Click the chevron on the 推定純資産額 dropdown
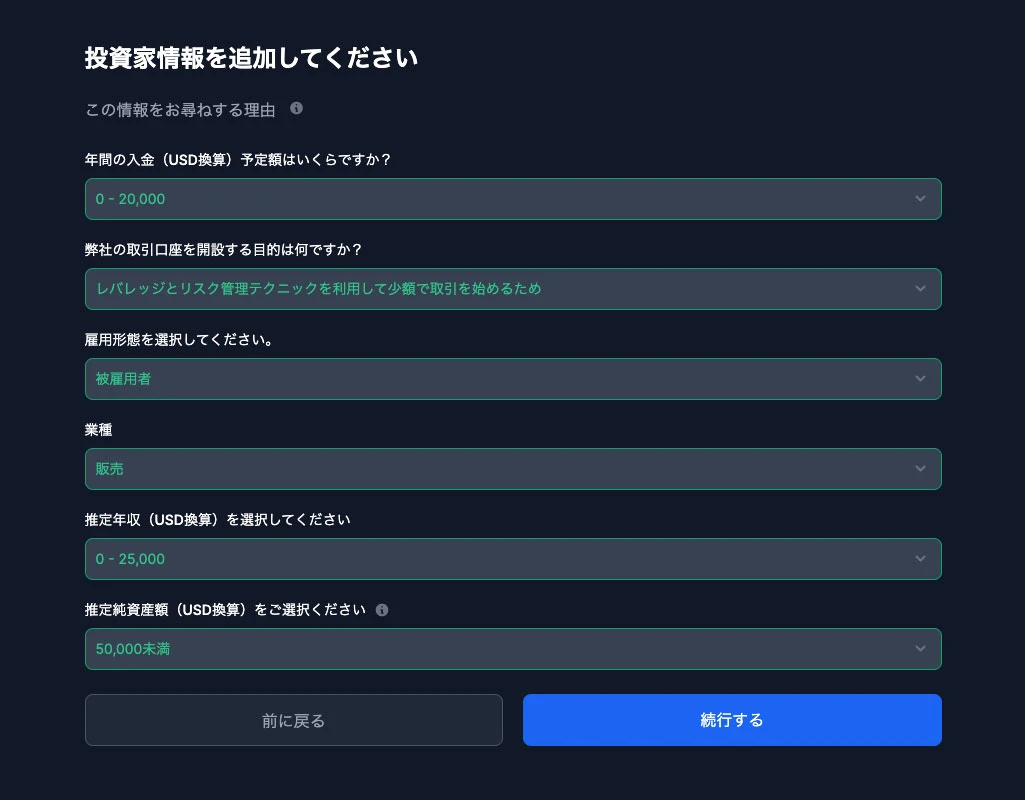The width and height of the screenshot is (1025, 800). pos(920,648)
